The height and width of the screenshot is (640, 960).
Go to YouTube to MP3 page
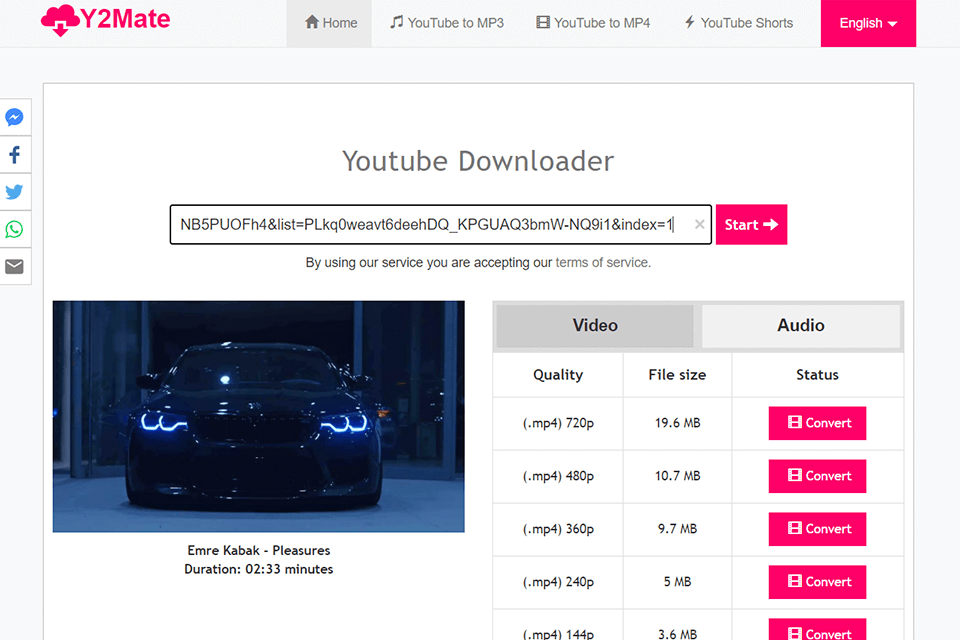tap(447, 23)
